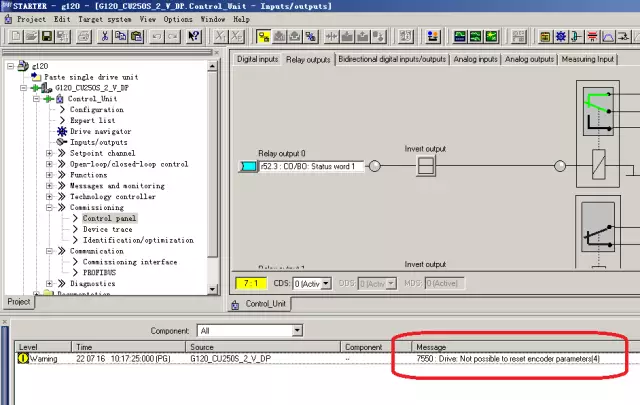
Task: Click the r52.3 Status word 1 field
Action: pyautogui.click(x=310, y=166)
